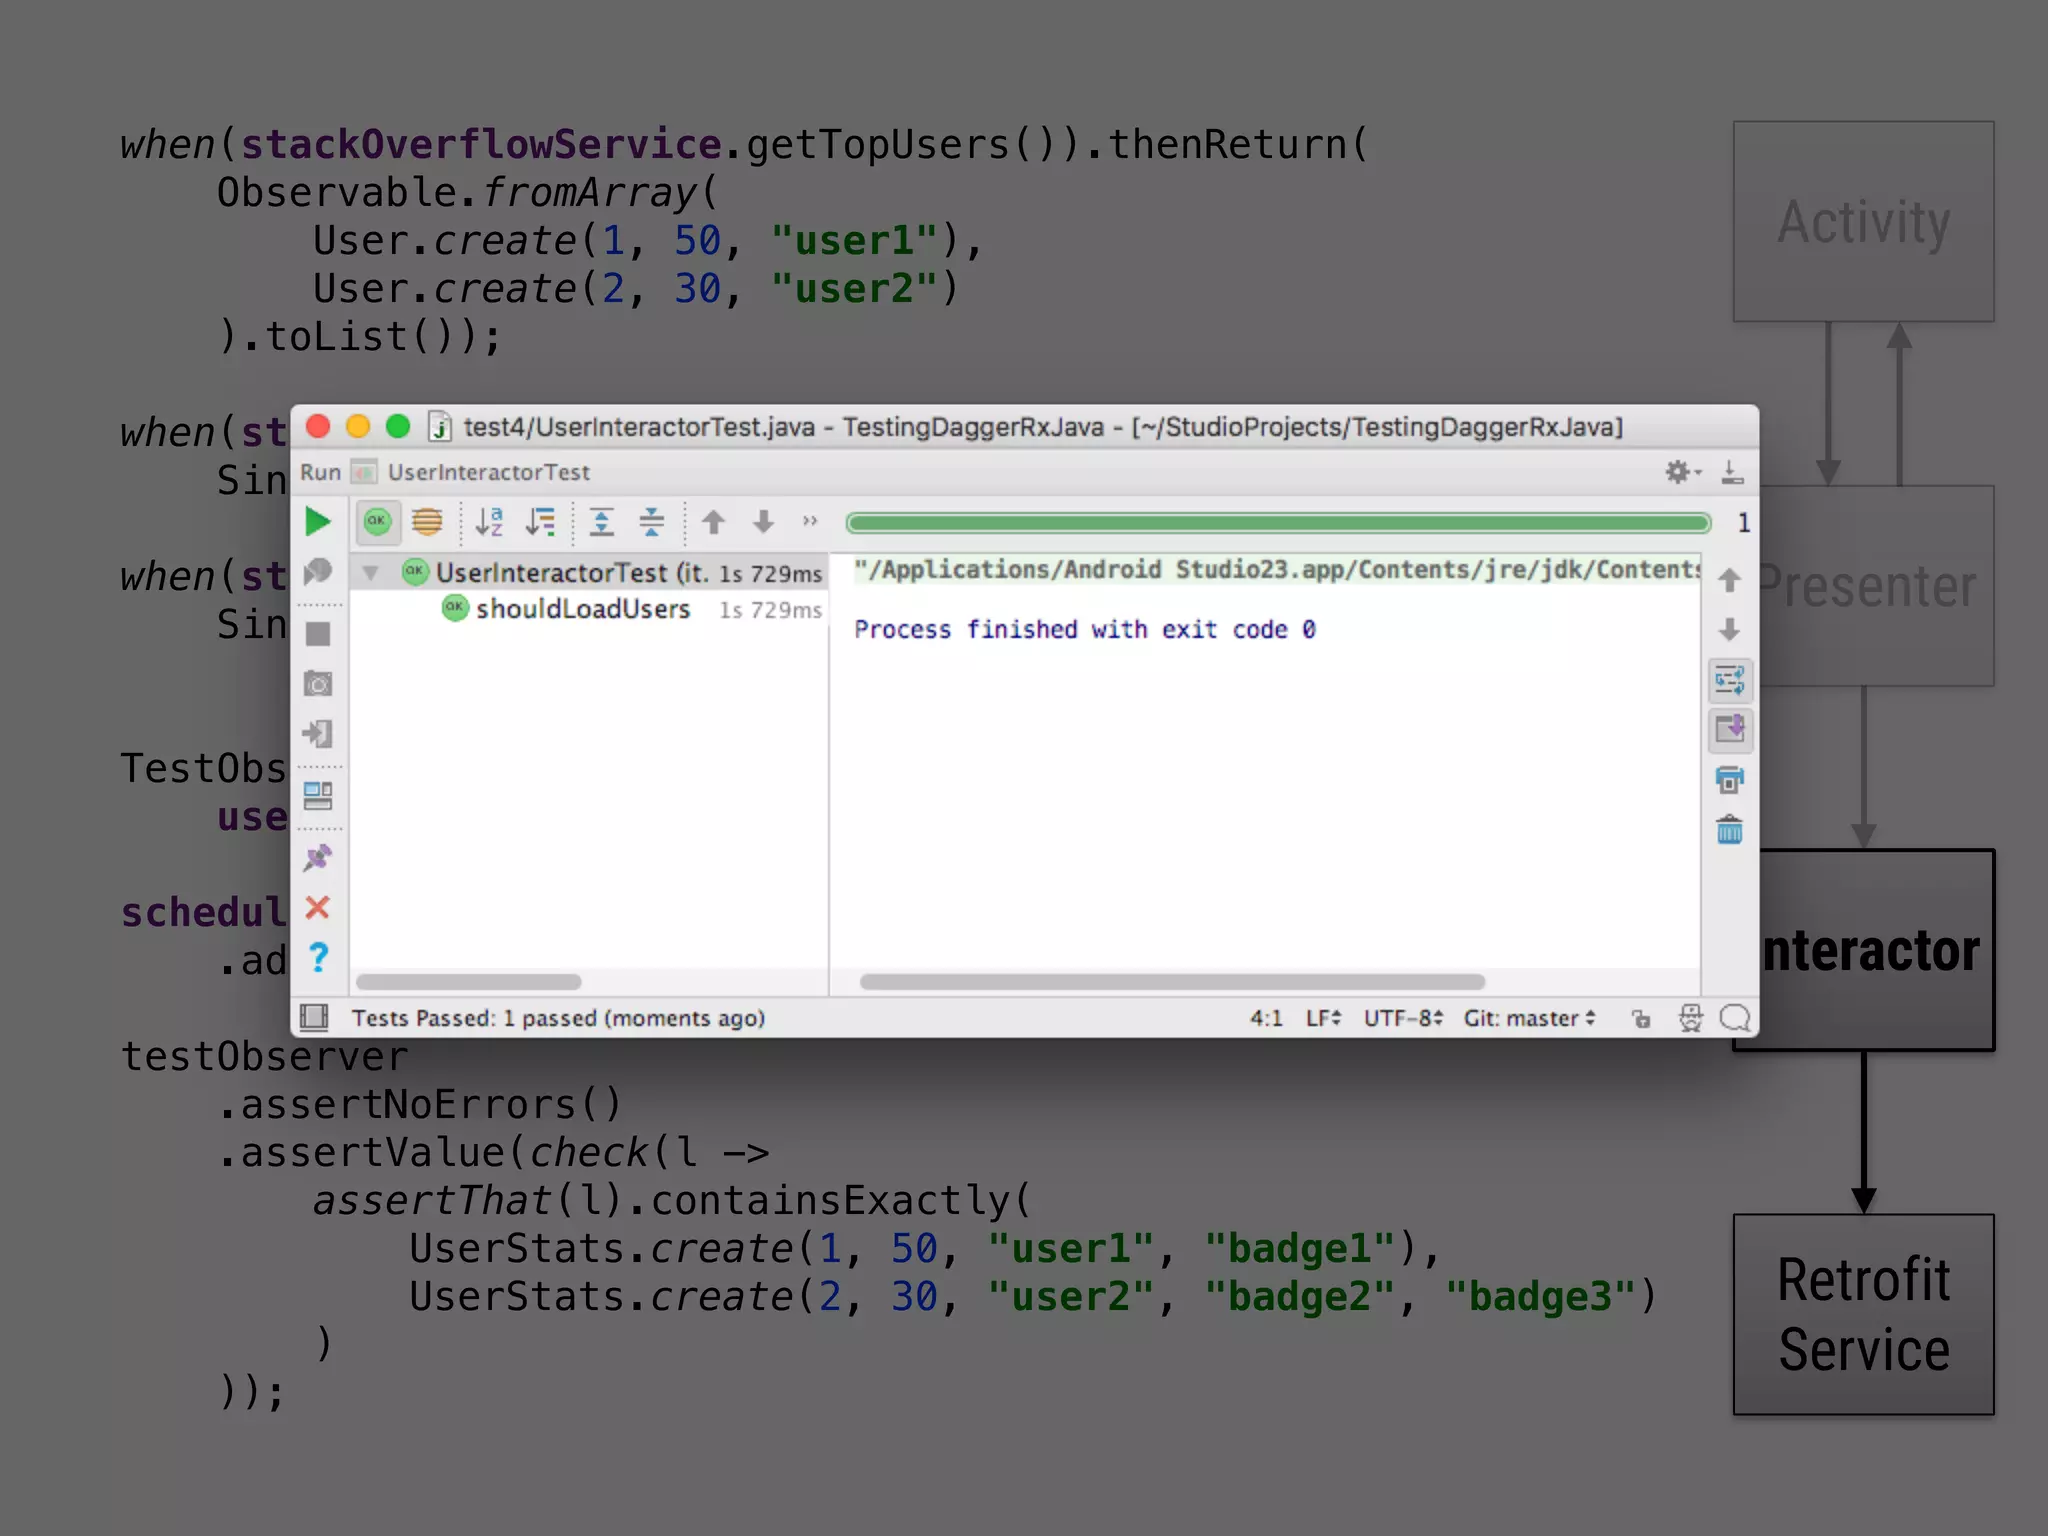The image size is (2048, 1536).
Task: Click the UserInteractorTest run tab
Action: (x=488, y=472)
